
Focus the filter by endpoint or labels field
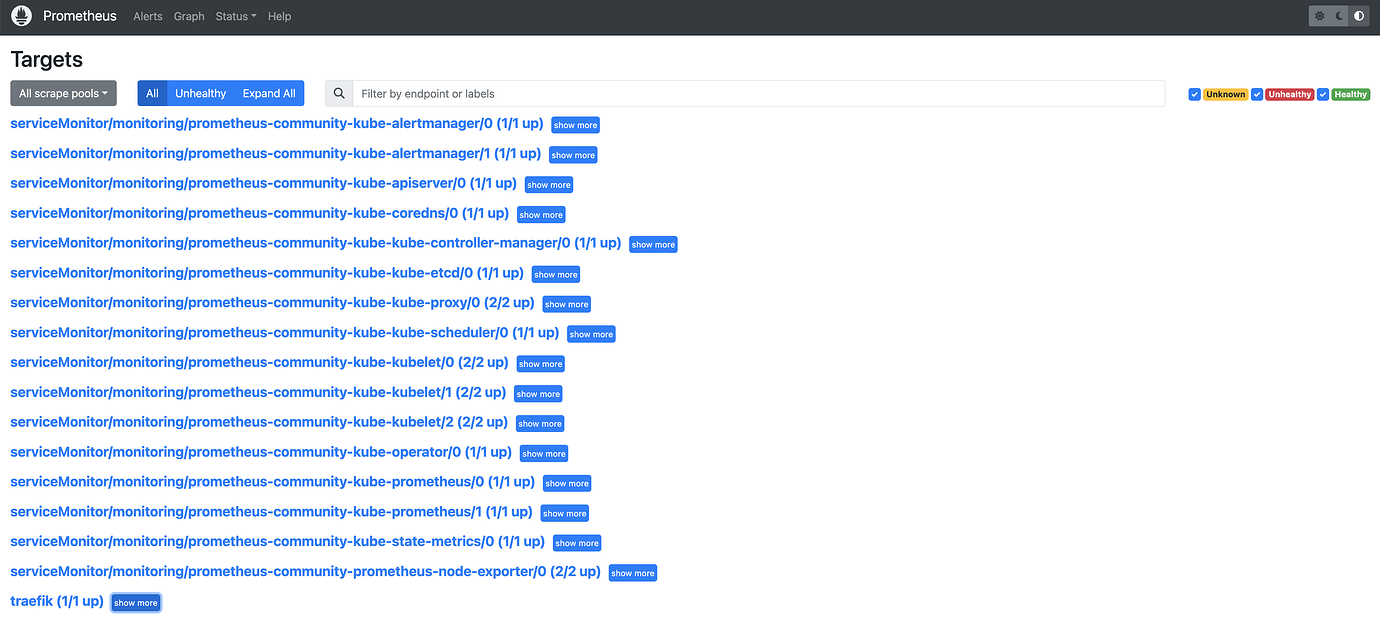pos(760,93)
